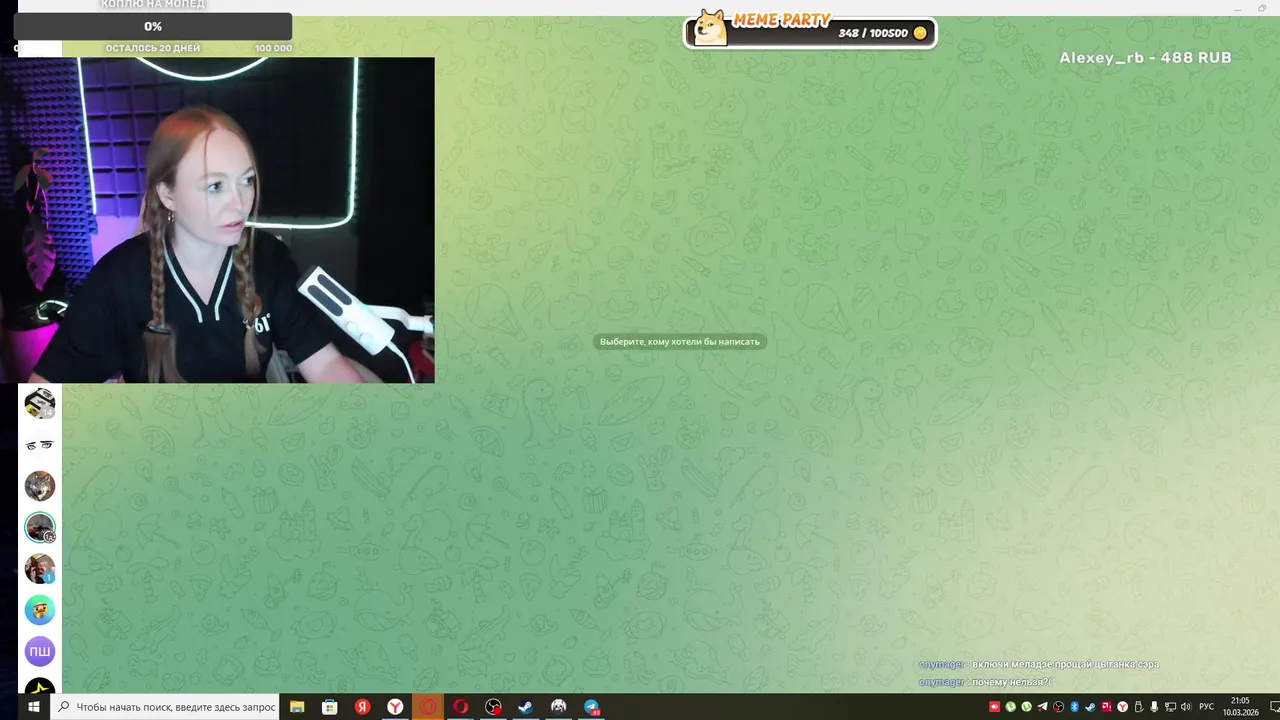Screen dimensions: 1280x720
Task: Open the network tray icon
Action: click(1170, 707)
